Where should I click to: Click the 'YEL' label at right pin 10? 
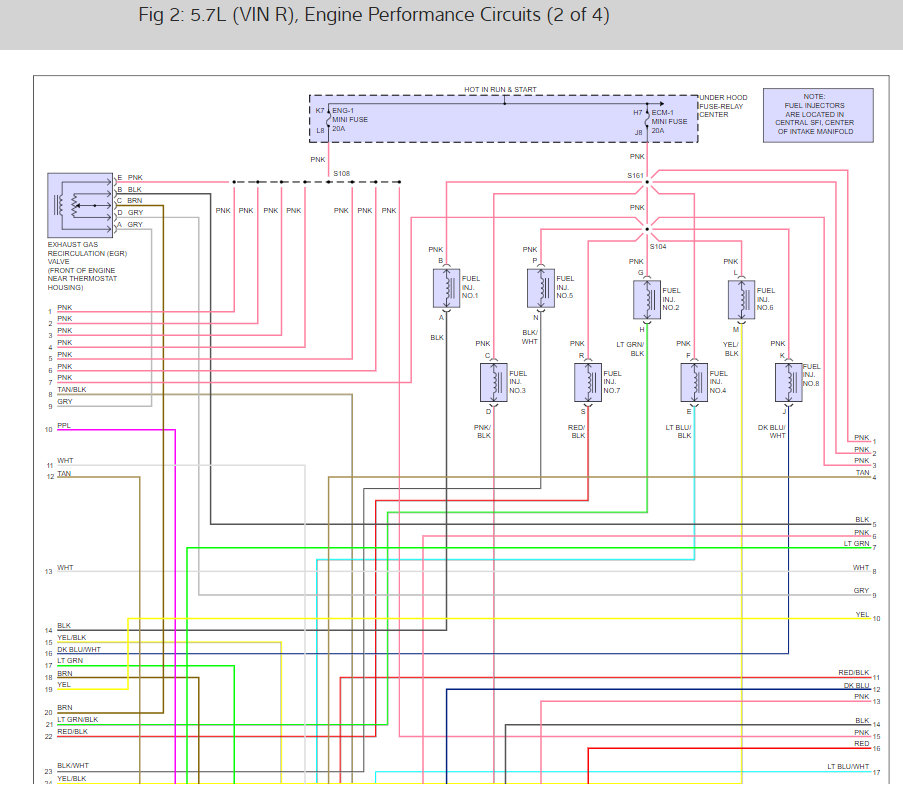[x=862, y=614]
